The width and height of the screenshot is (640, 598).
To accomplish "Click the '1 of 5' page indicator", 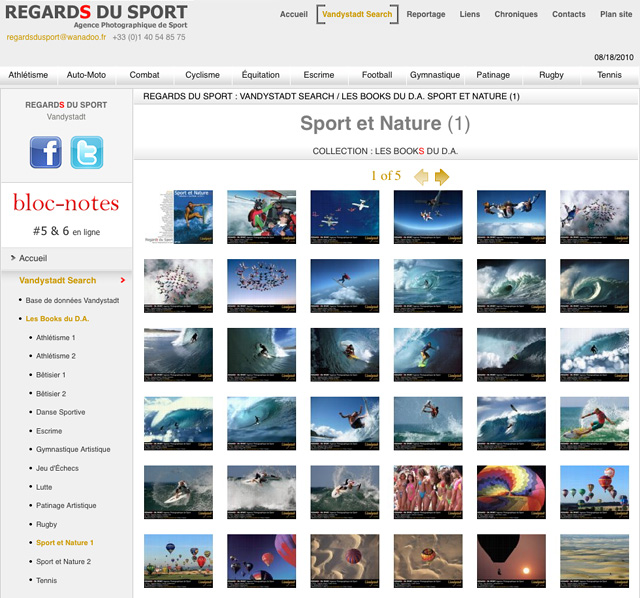I will point(386,176).
